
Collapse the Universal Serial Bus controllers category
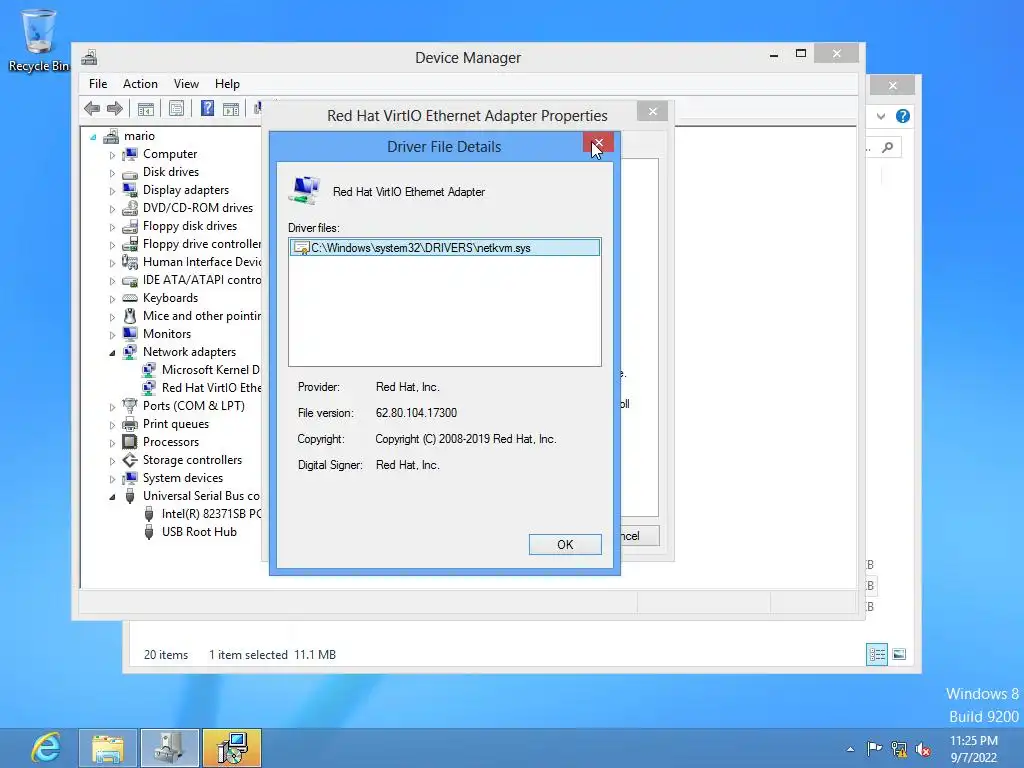point(112,497)
